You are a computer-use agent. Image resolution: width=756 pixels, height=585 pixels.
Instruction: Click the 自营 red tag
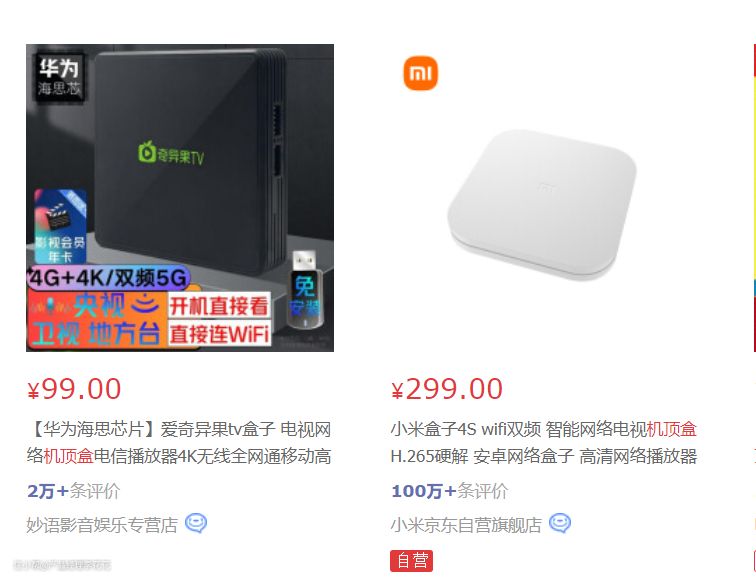pos(411,561)
